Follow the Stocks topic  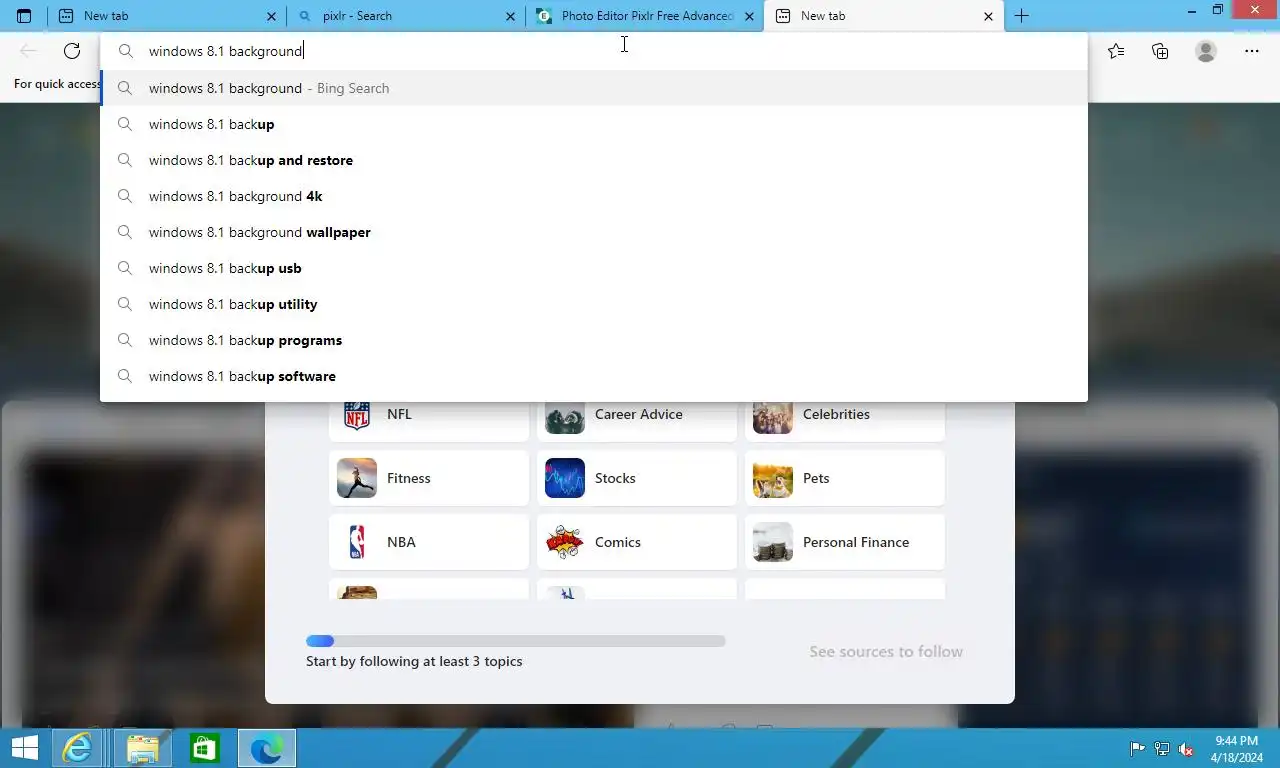coord(637,478)
